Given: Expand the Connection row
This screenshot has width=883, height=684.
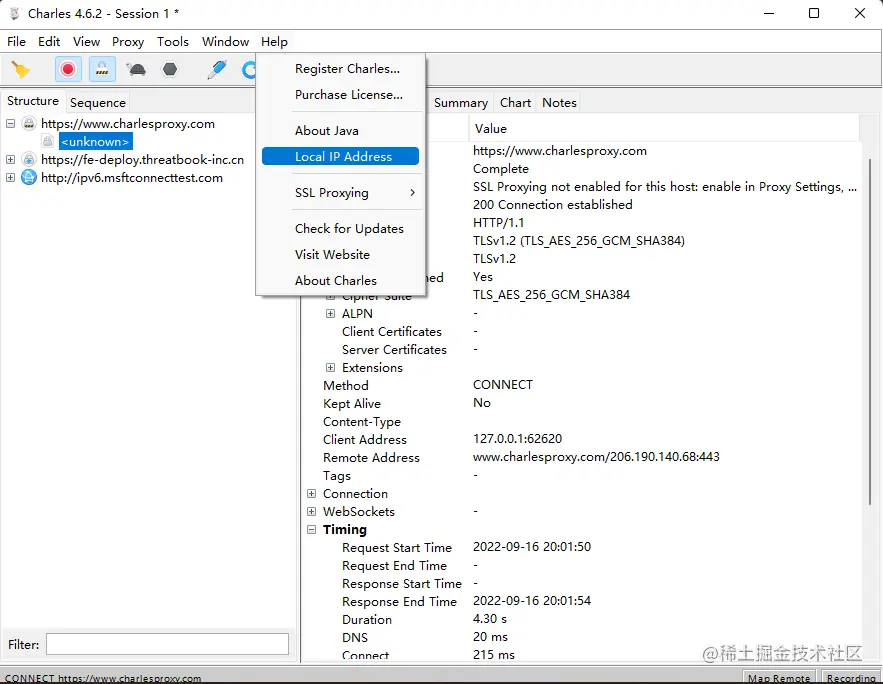Looking at the screenshot, I should point(311,494).
